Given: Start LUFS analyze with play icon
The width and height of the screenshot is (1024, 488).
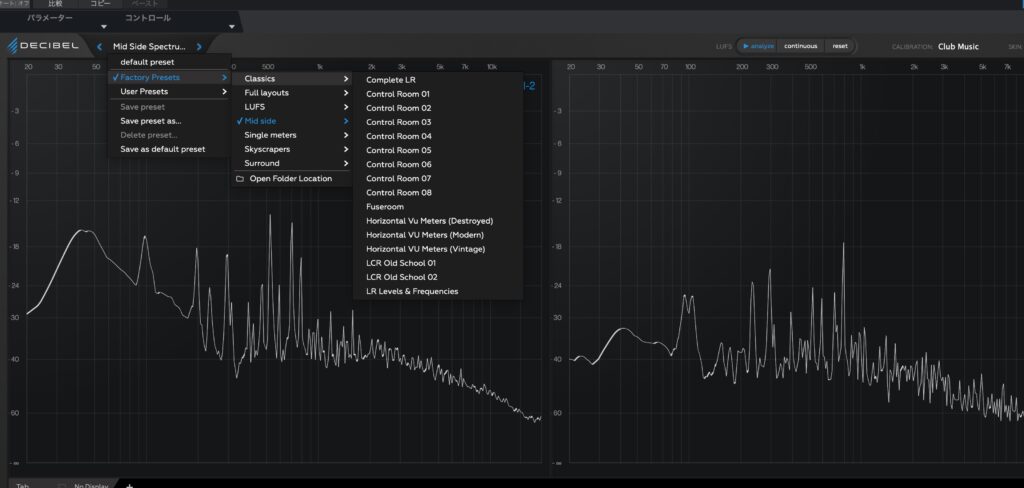Looking at the screenshot, I should [746, 46].
